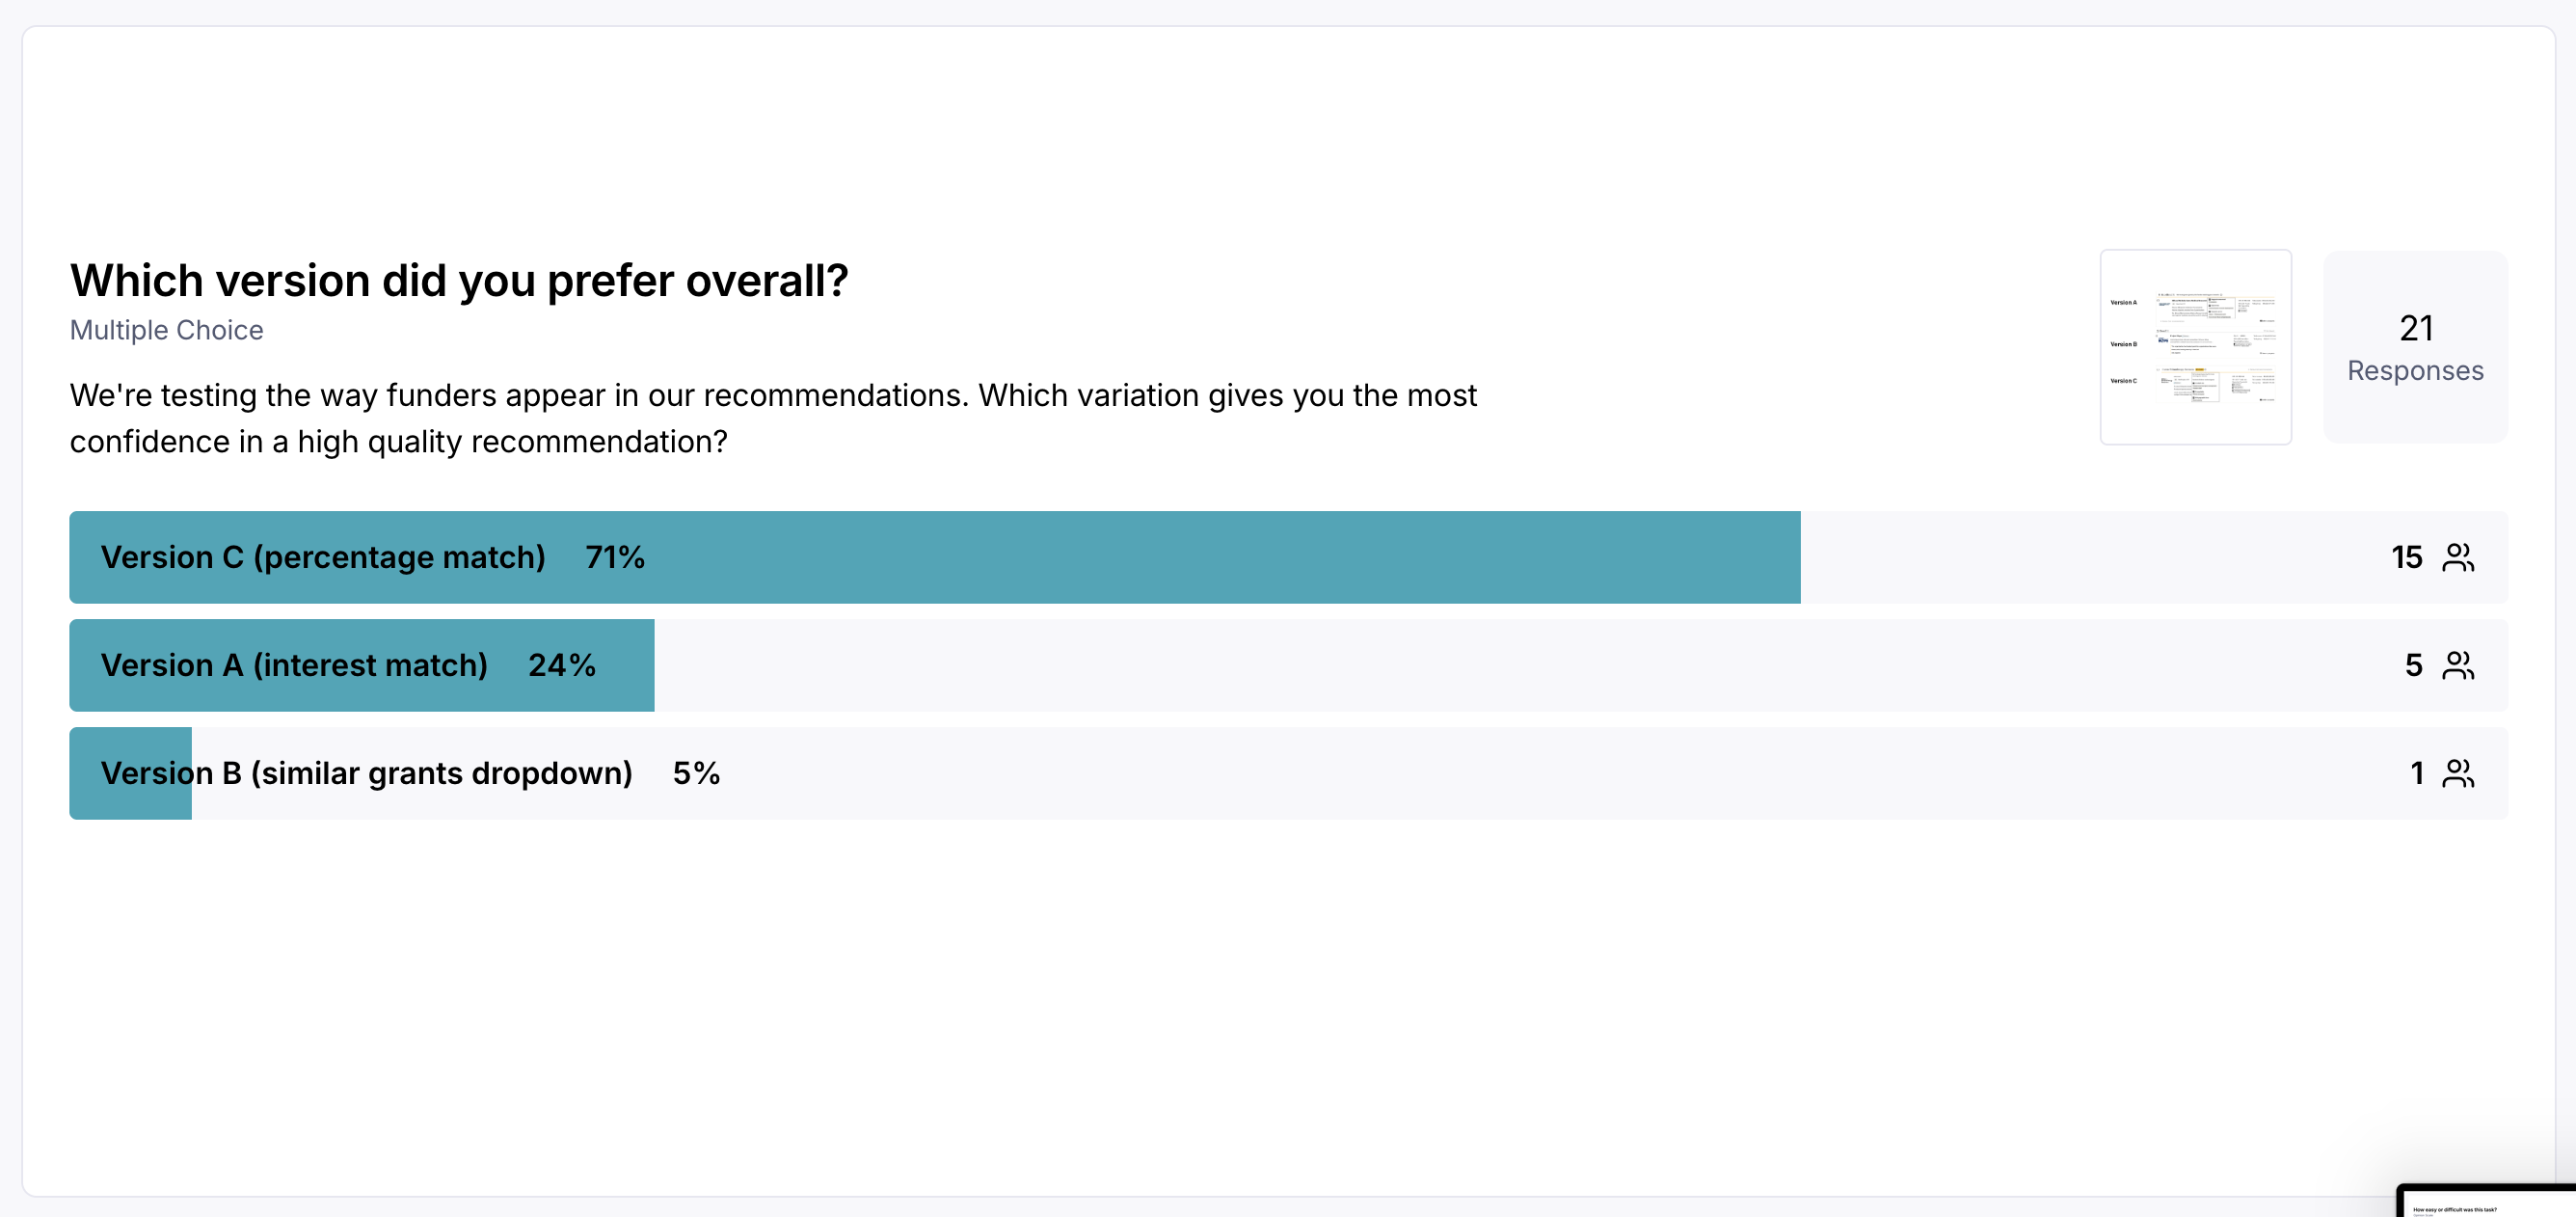Click the people icon in Version C row

(2458, 557)
